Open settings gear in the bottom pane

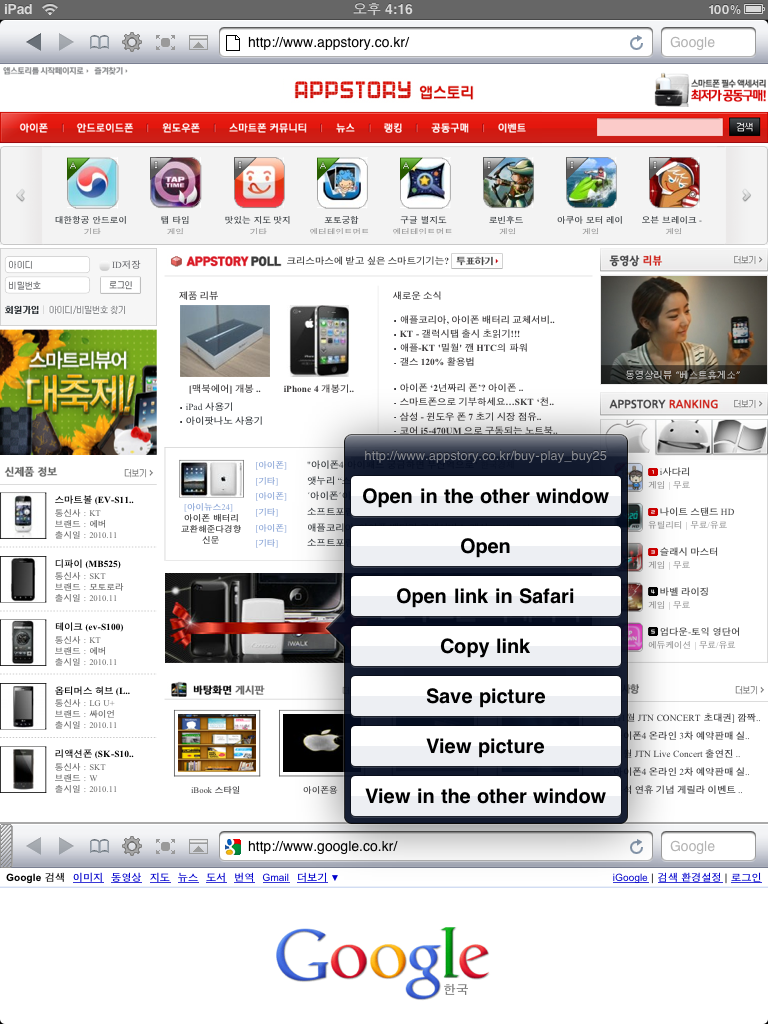(132, 846)
